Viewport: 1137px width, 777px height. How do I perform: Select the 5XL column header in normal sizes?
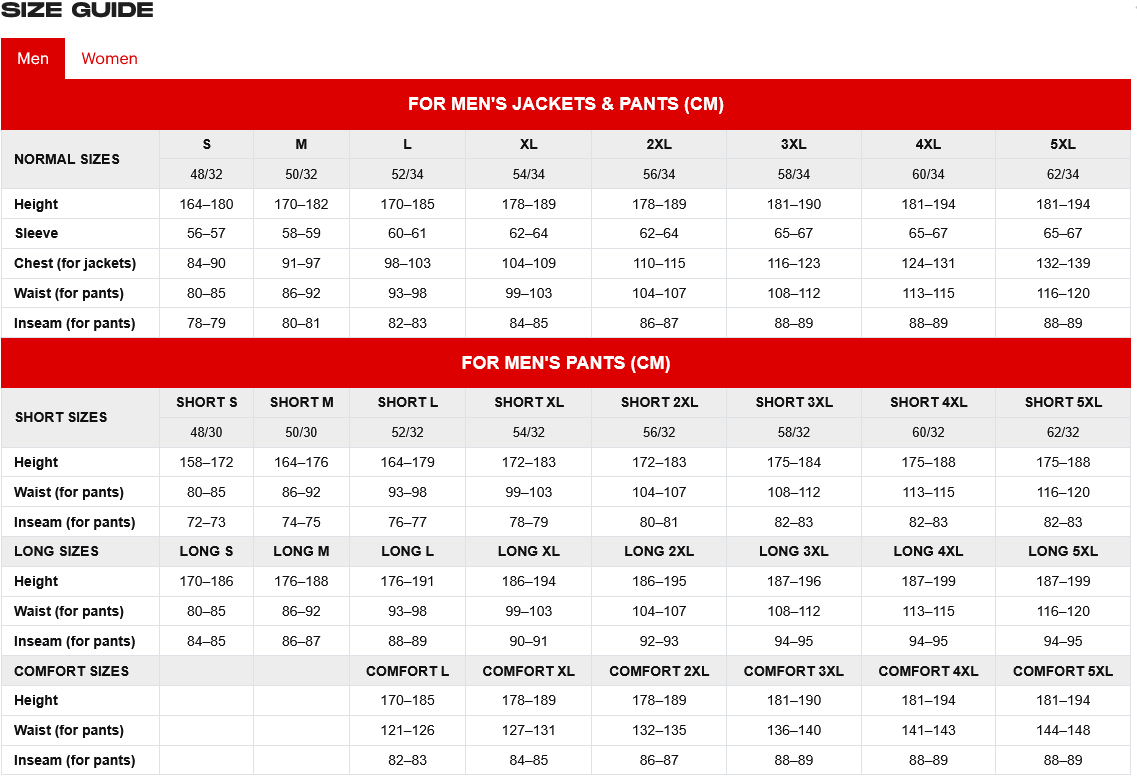click(1062, 144)
